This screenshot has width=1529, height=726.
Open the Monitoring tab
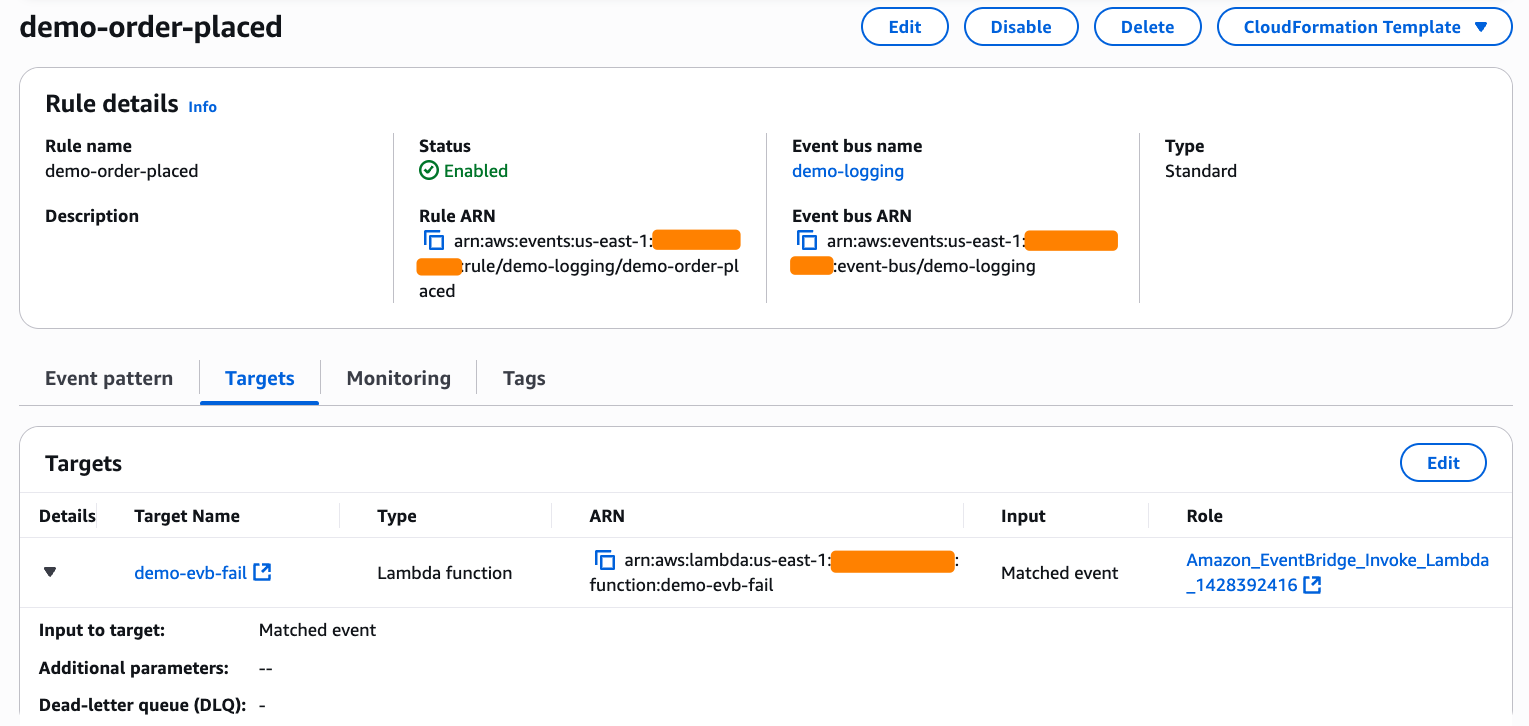[x=399, y=379]
